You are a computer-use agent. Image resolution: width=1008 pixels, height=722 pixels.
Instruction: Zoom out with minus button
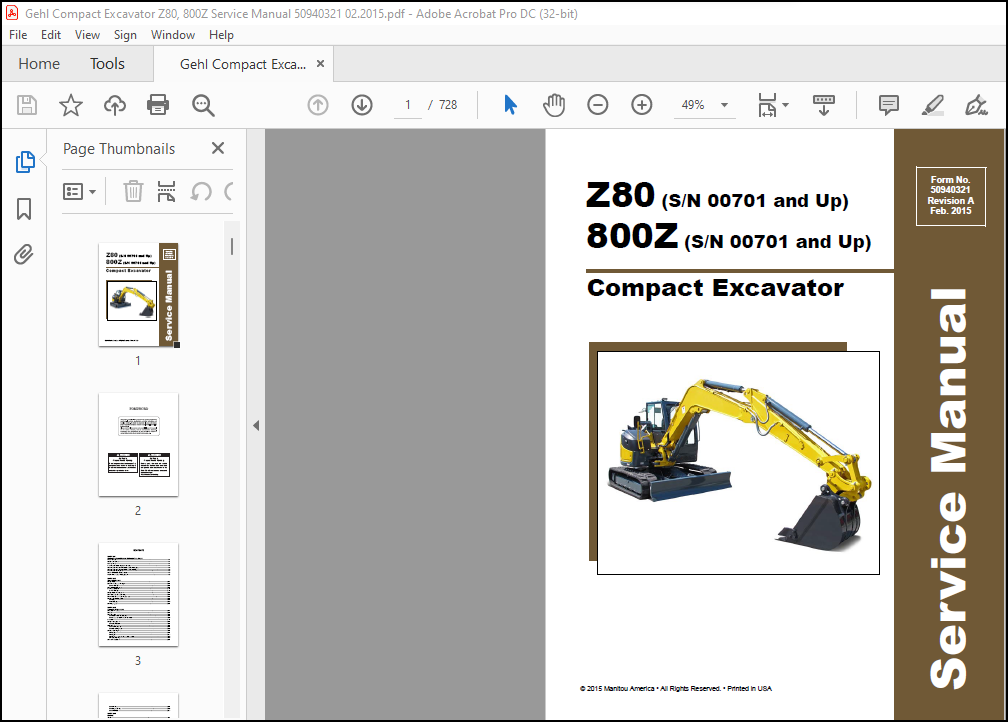tap(597, 105)
